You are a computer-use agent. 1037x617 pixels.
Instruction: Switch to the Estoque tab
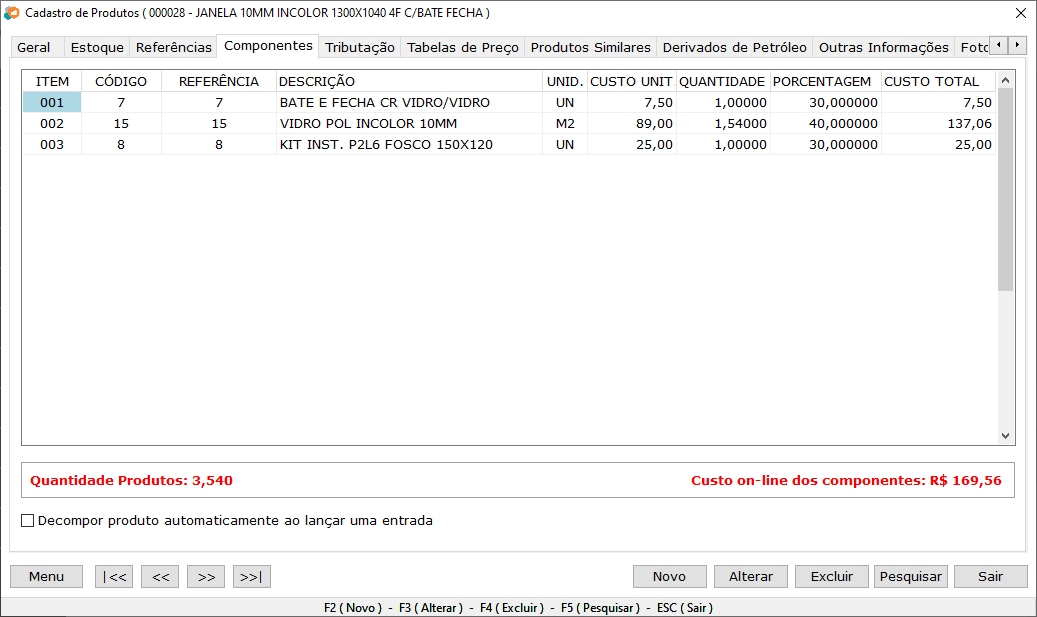[x=98, y=46]
